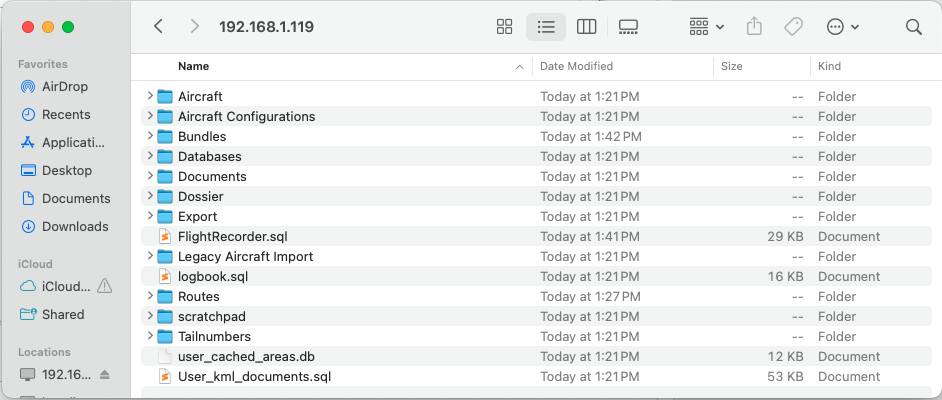This screenshot has height=400, width=942.
Task: Open Documents in the sidebar
Action: [65, 198]
